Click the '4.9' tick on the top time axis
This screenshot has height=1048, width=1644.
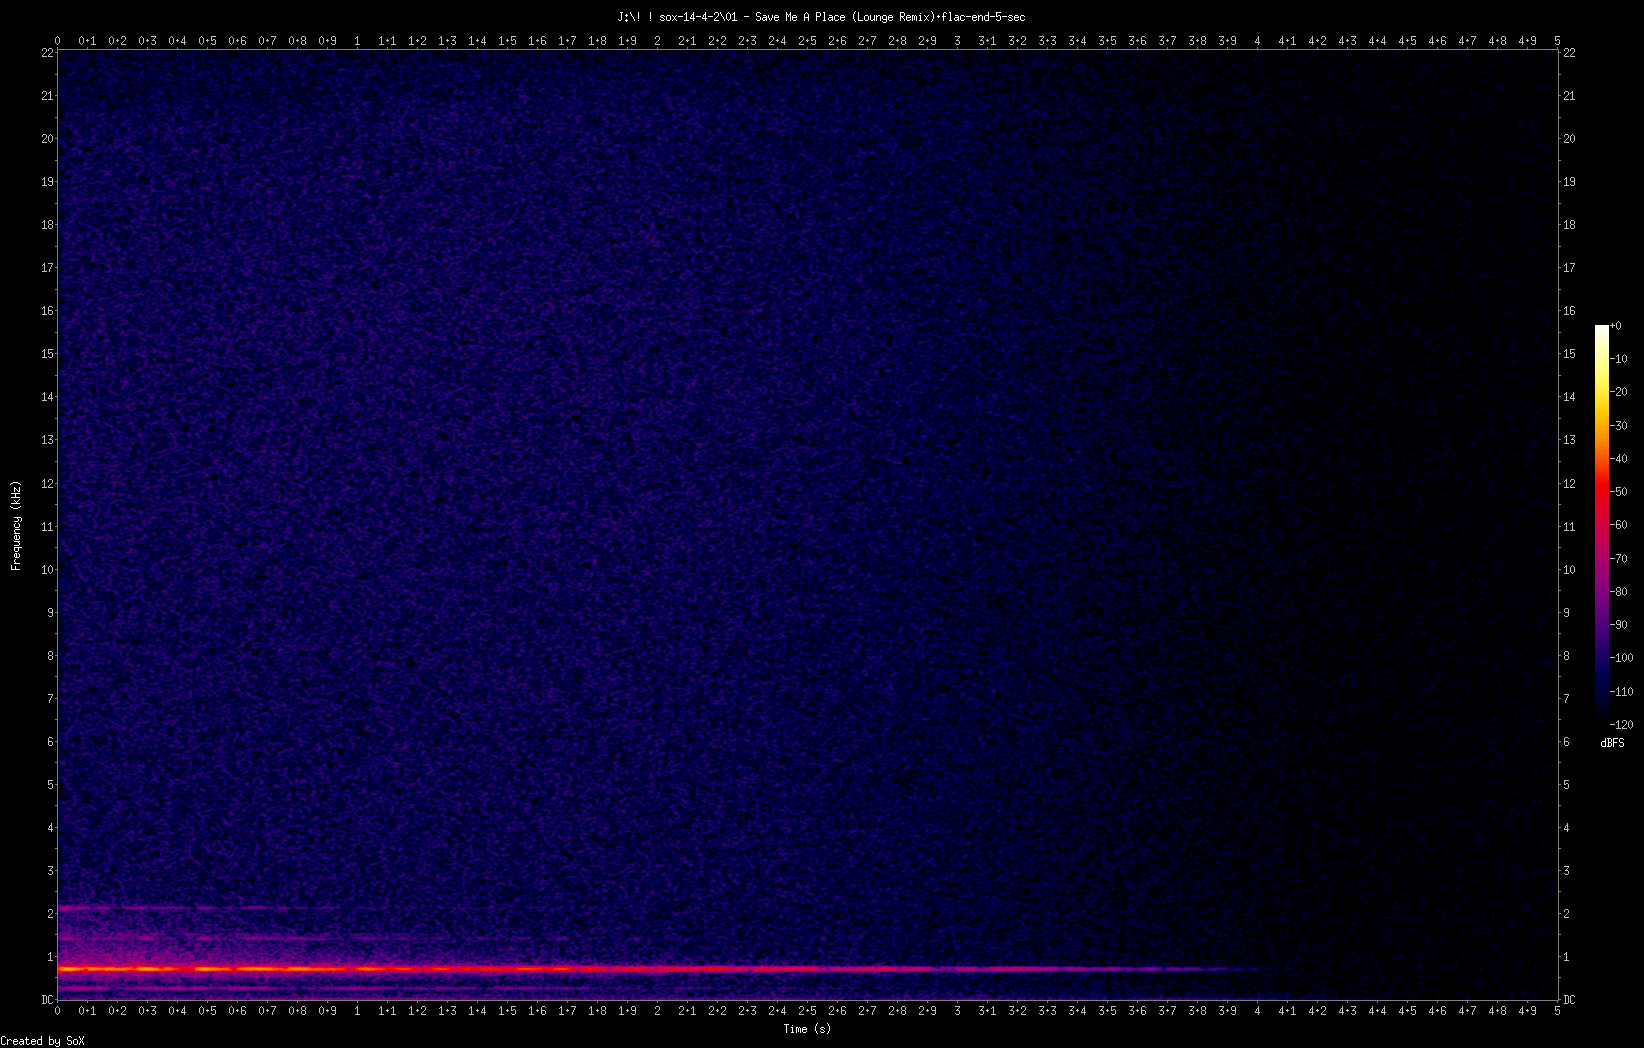(x=1528, y=41)
